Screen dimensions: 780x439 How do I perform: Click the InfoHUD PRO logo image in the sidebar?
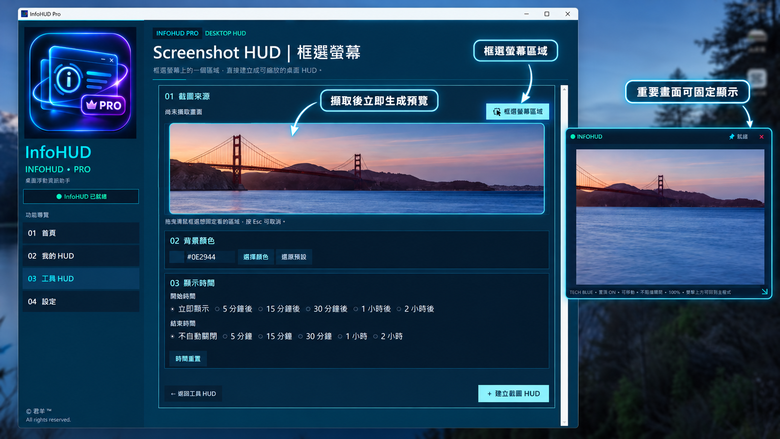click(80, 83)
